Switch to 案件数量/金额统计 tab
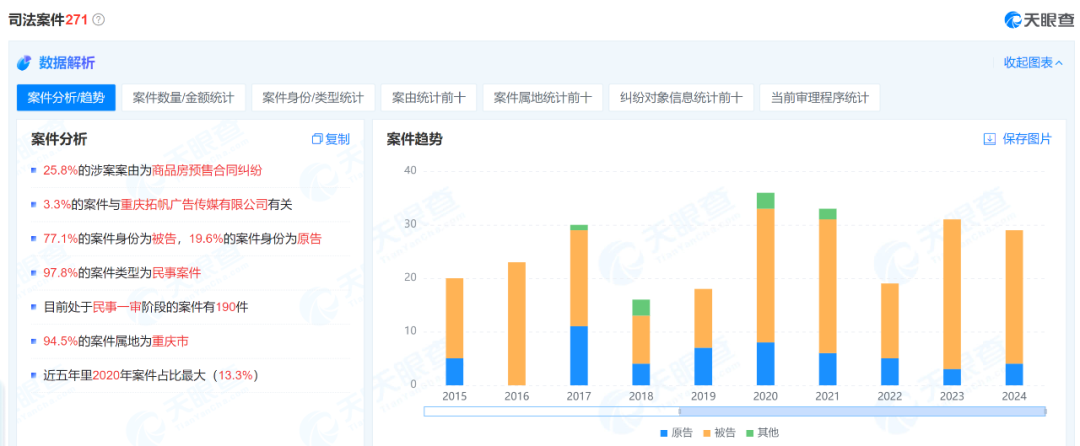Viewport: 1080px width, 446px height. click(183, 97)
